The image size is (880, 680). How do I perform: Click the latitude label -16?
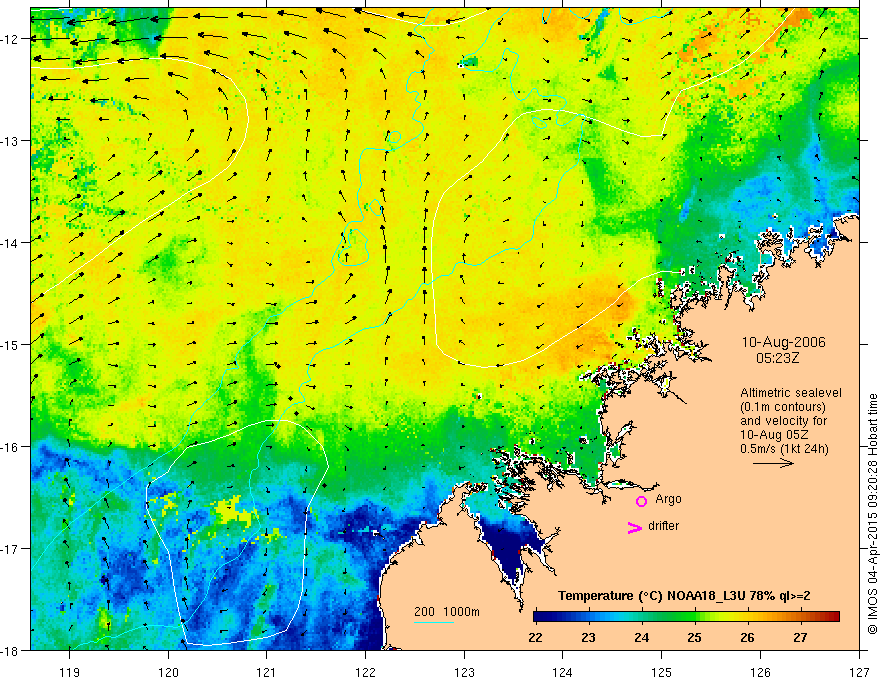[10, 447]
